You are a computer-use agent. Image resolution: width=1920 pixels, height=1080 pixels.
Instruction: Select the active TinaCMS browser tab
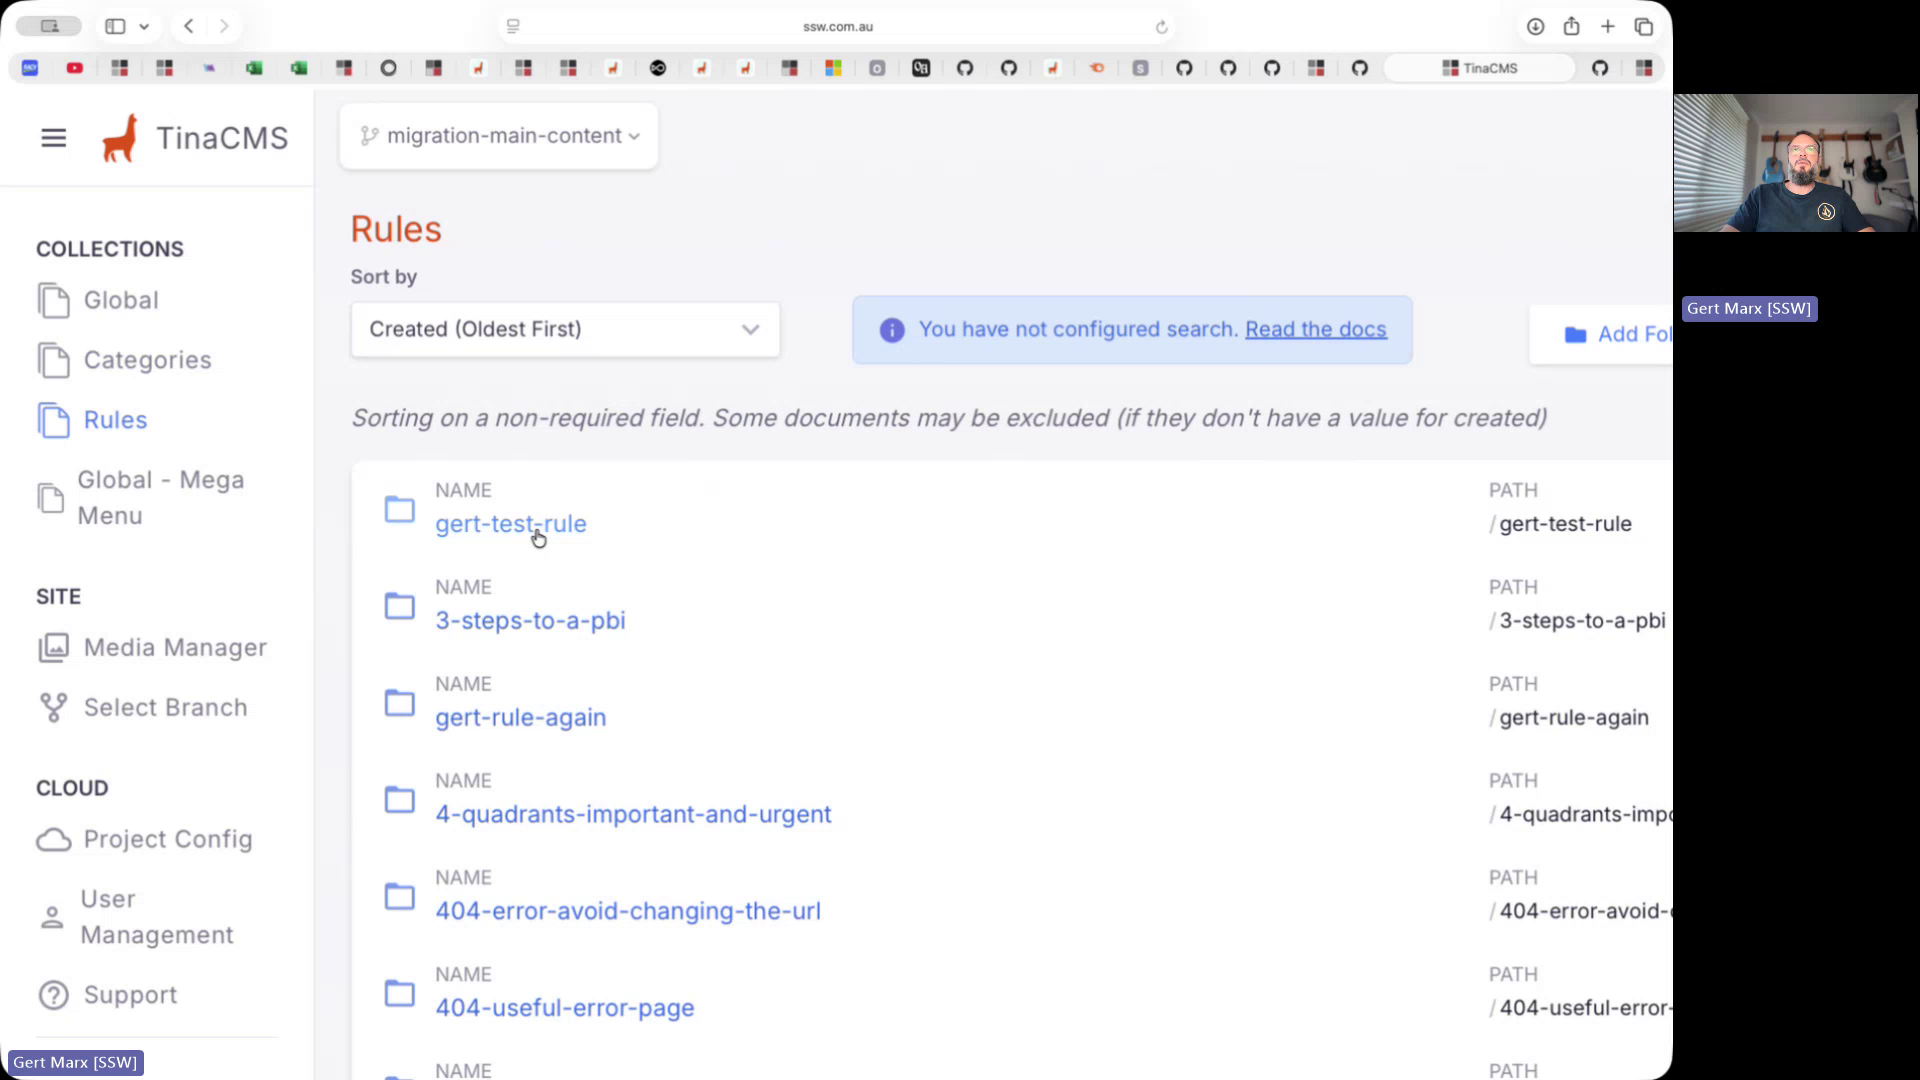[1479, 68]
